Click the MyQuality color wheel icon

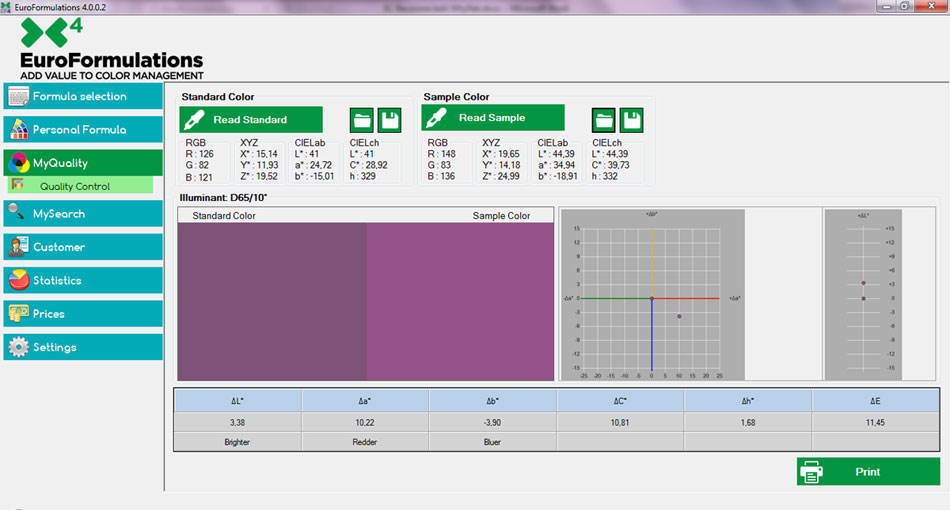pyautogui.click(x=19, y=163)
